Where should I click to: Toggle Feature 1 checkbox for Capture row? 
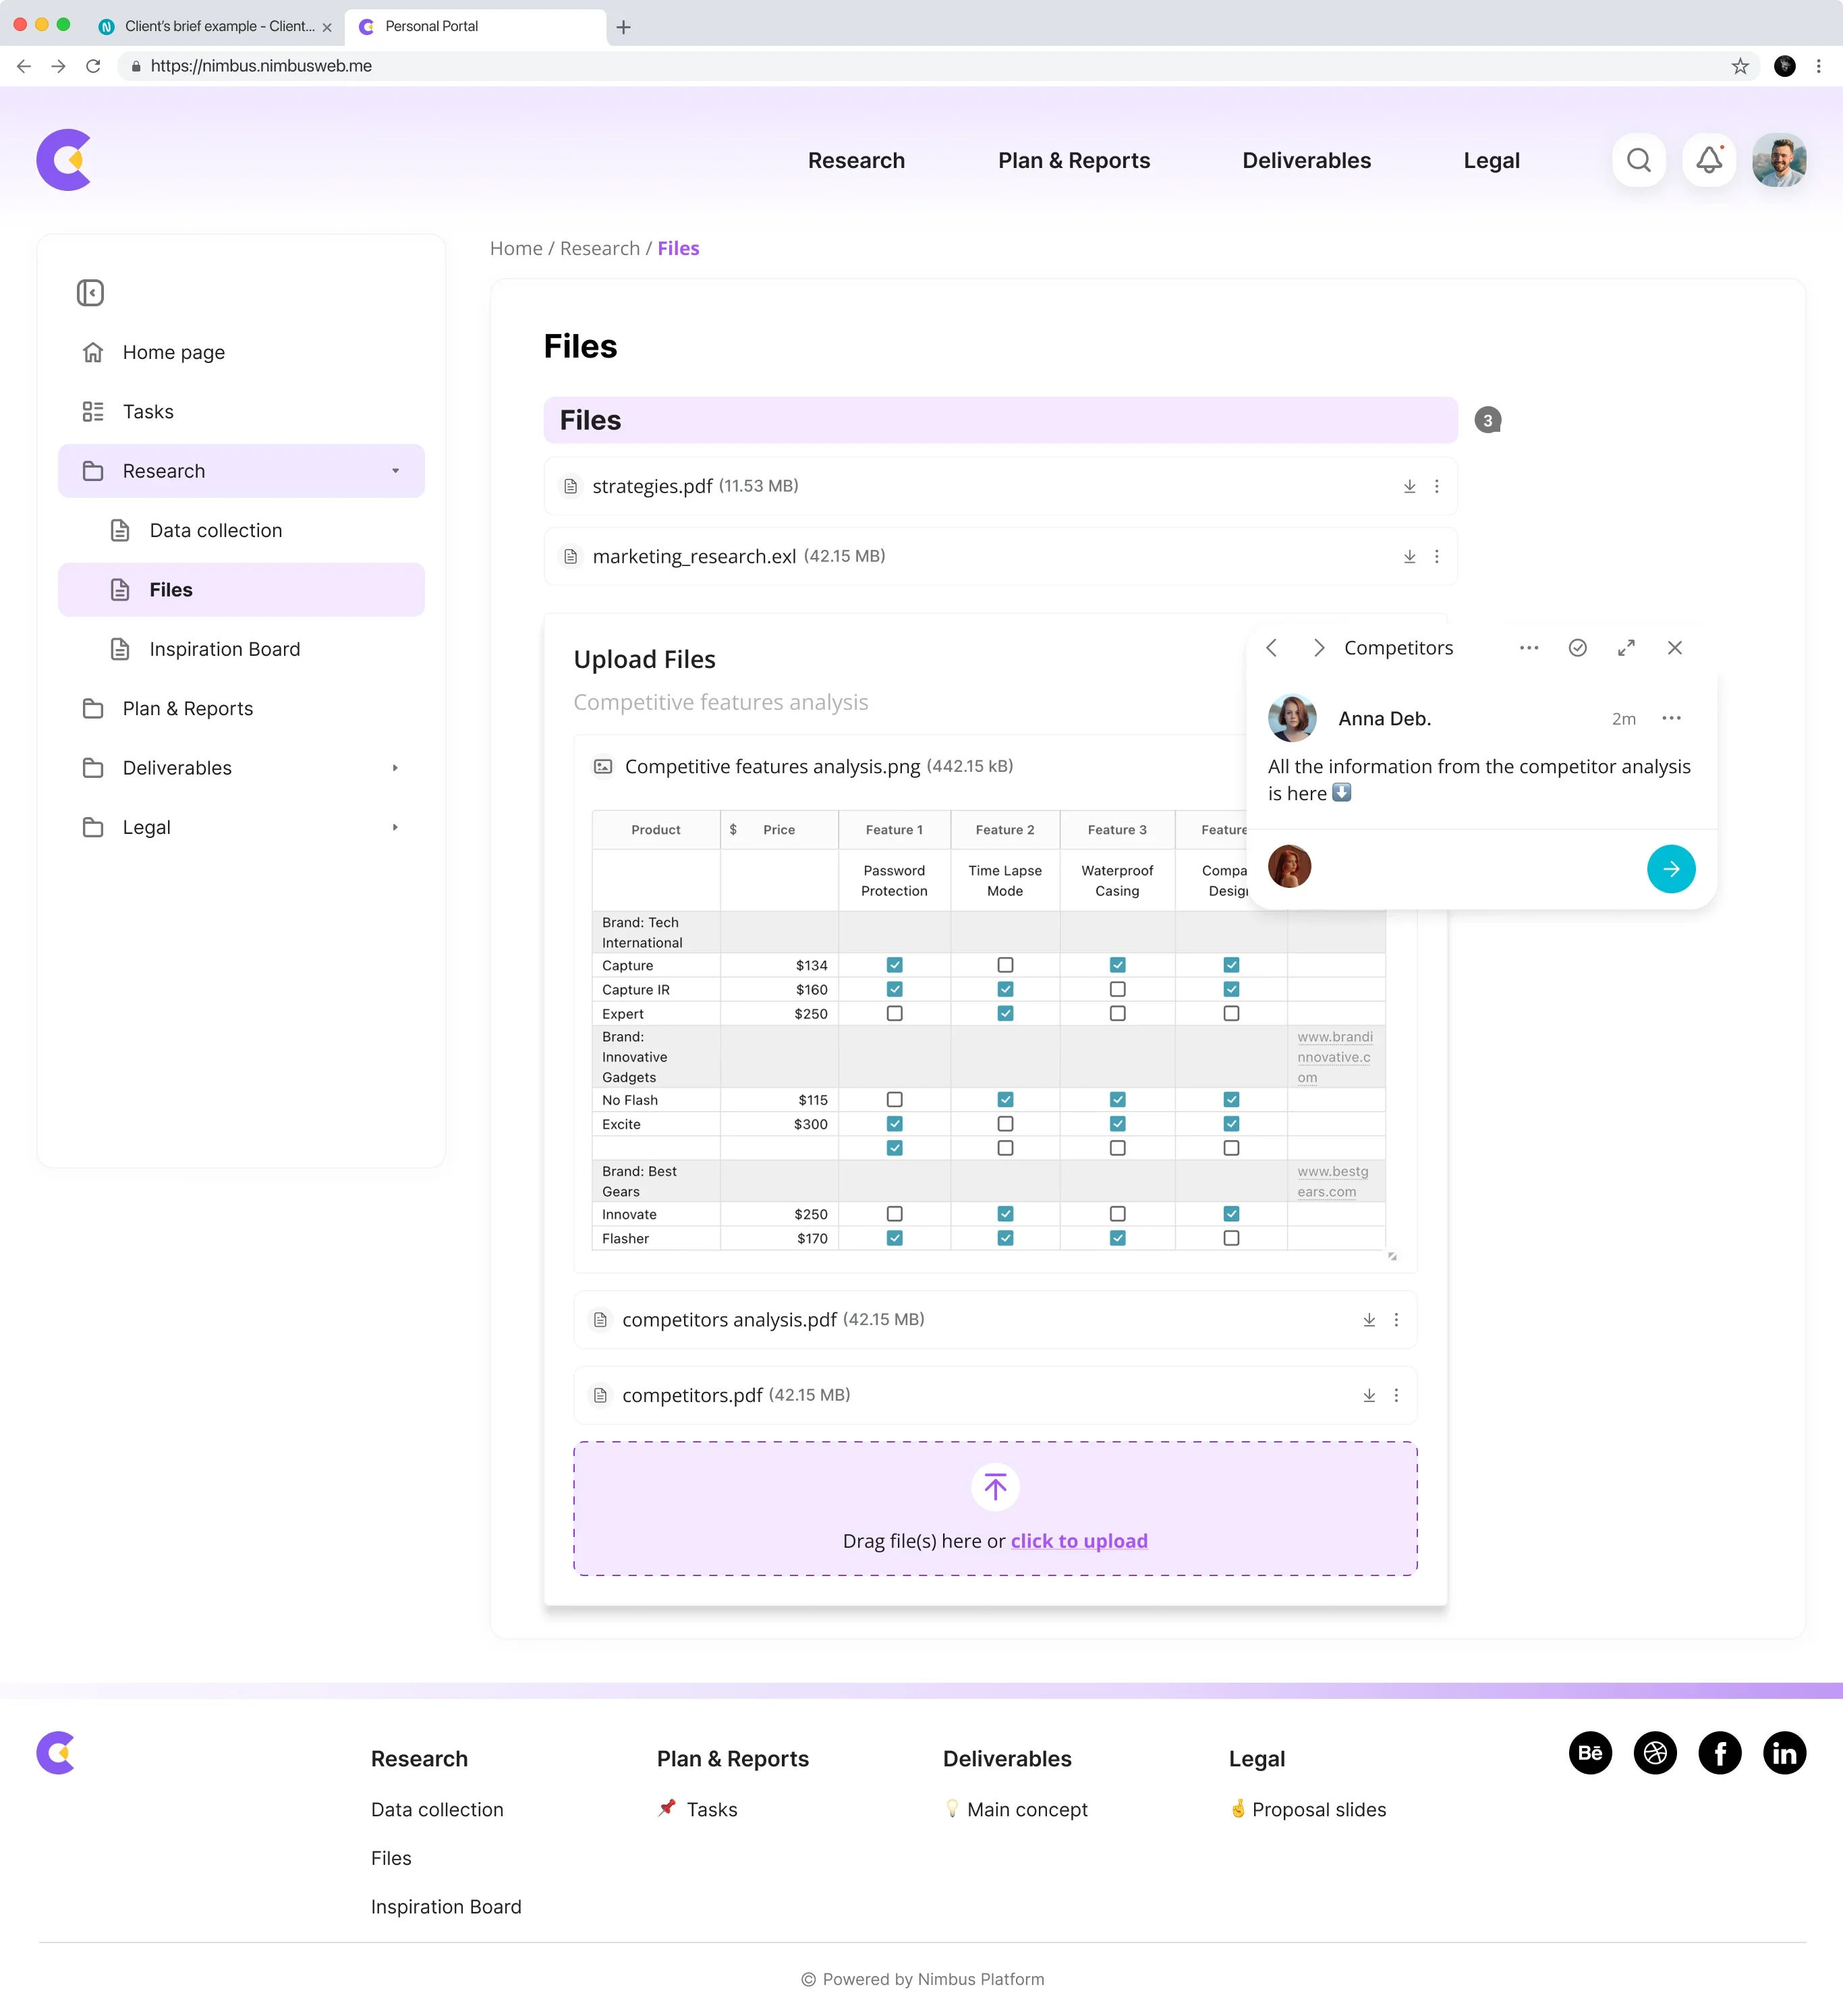click(x=895, y=965)
